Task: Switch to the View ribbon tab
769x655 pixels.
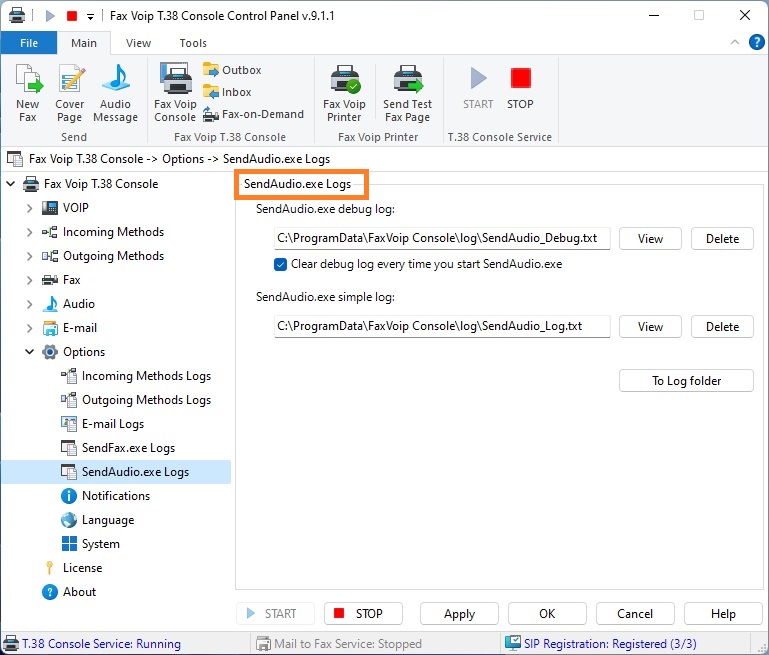Action: point(138,43)
